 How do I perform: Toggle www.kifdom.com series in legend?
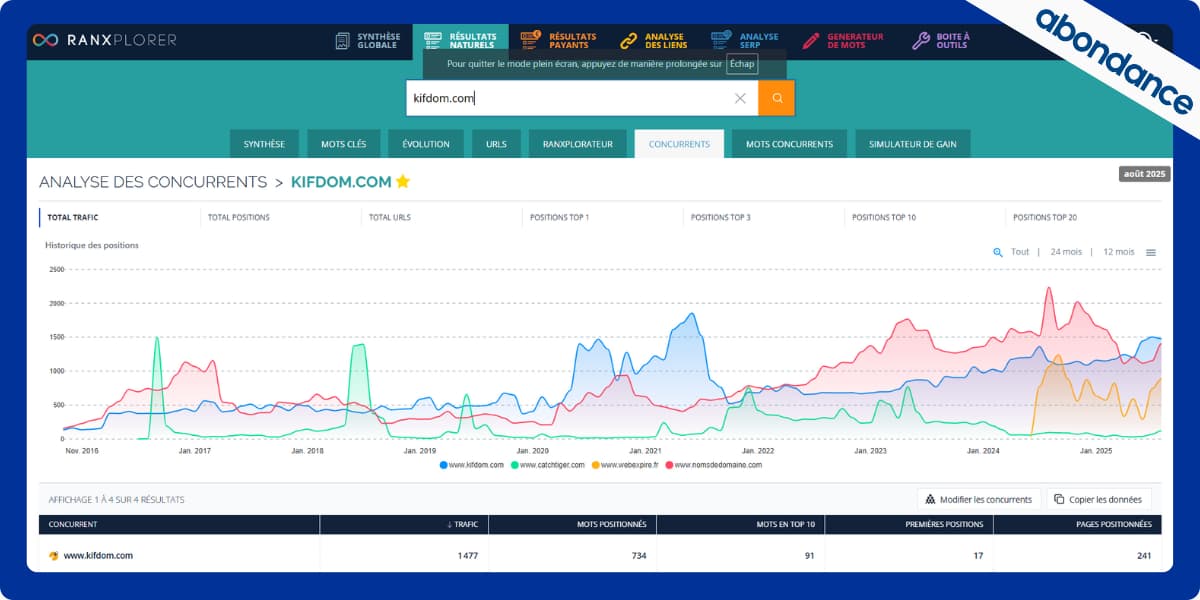(x=473, y=465)
